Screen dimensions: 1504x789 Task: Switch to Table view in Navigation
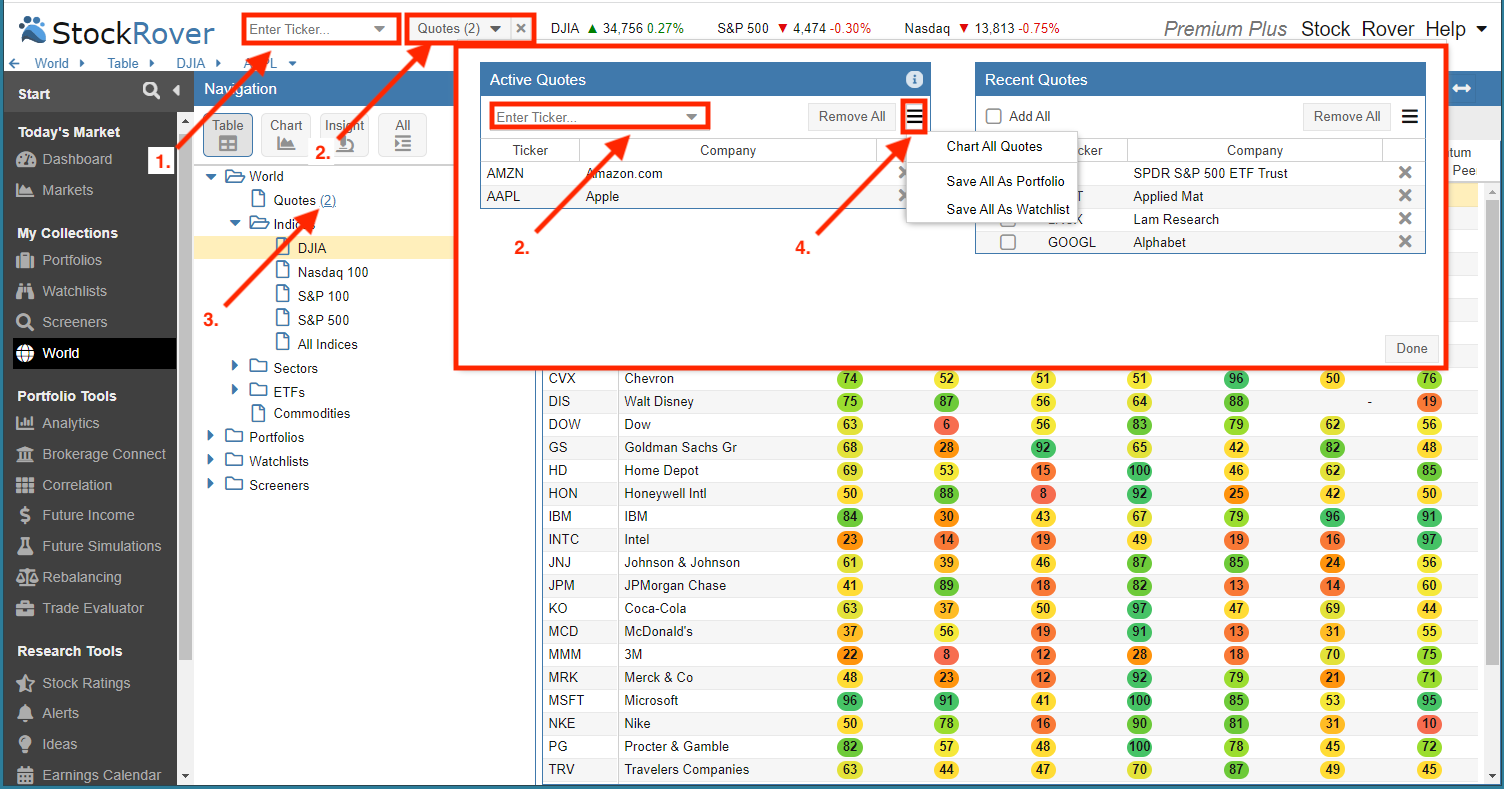point(228,135)
